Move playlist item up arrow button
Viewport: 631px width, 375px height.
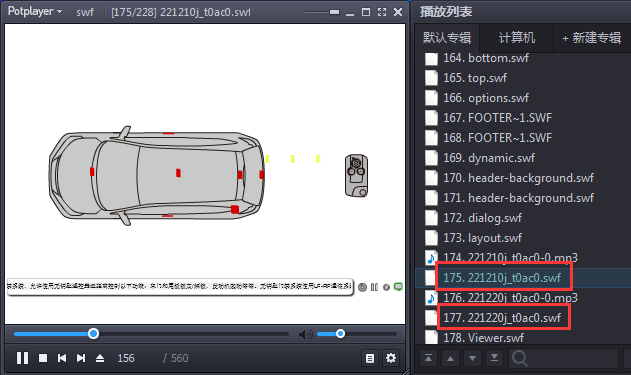pos(450,358)
